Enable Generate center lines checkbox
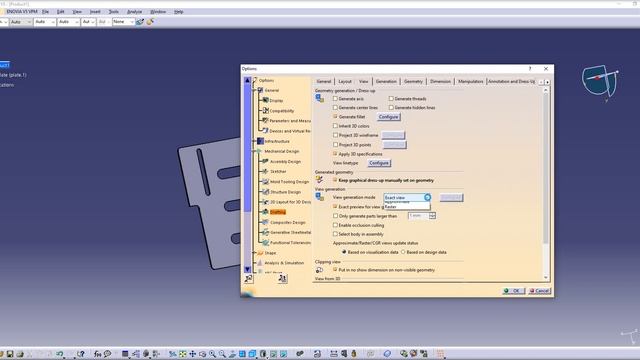640x360 pixels. point(335,107)
